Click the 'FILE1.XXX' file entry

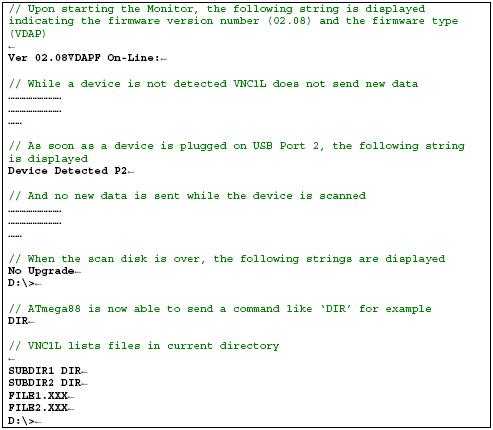(x=38, y=396)
